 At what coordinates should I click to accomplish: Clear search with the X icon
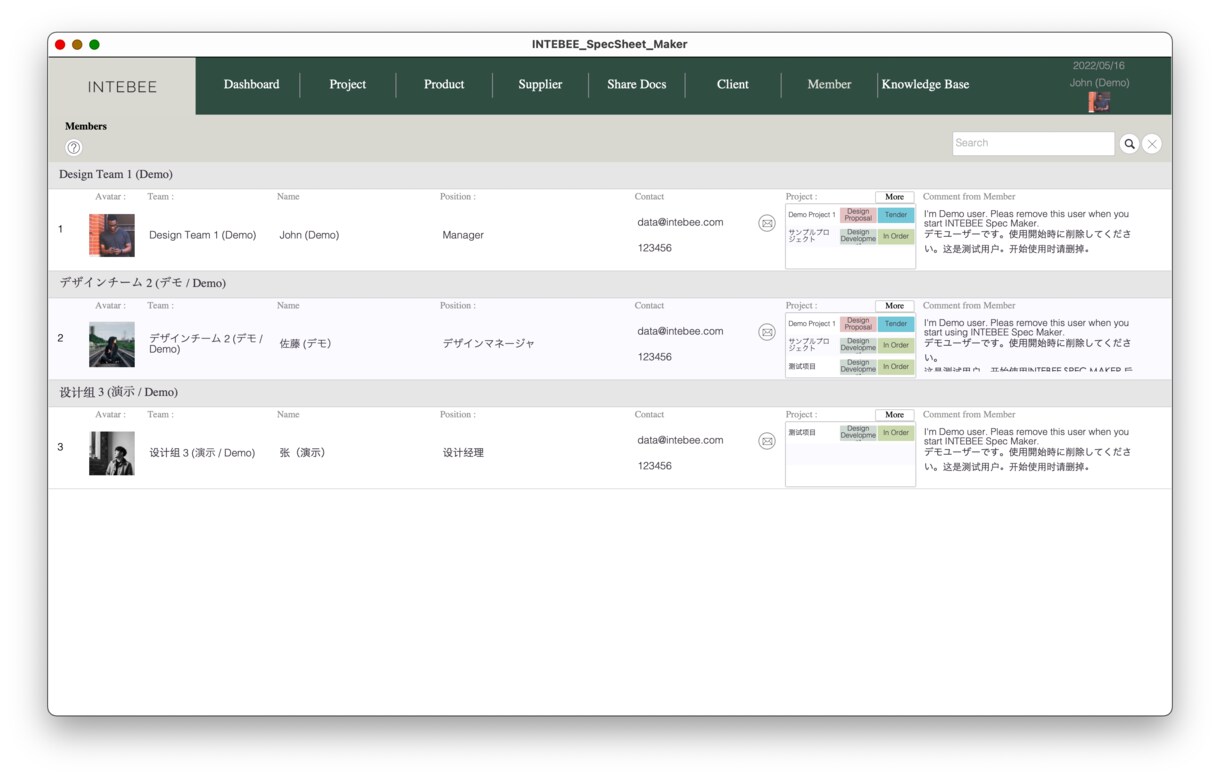1152,144
